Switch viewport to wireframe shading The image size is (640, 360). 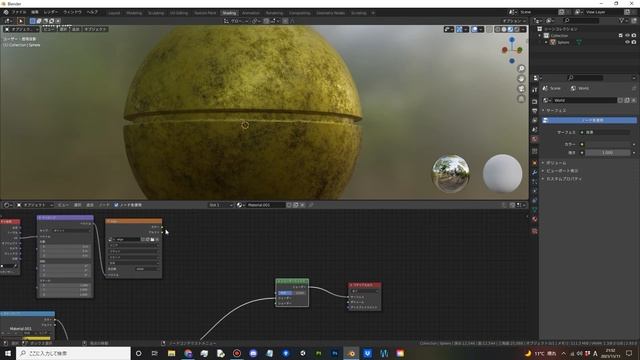pyautogui.click(x=498, y=29)
